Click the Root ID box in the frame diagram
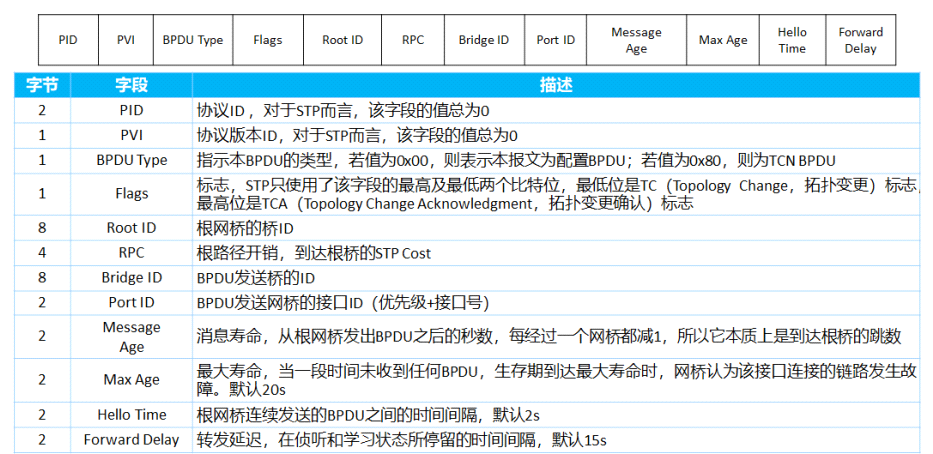933x454 pixels. click(x=343, y=40)
